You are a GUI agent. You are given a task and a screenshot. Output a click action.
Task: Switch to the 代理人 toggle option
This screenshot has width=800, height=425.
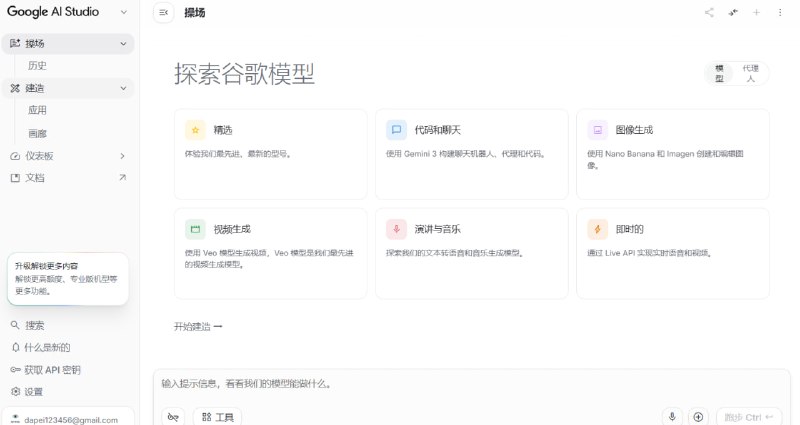(751, 73)
